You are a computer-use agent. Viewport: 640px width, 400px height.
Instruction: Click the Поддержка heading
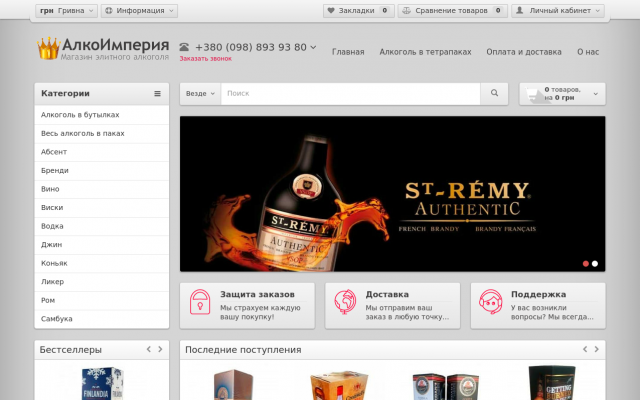(538, 294)
